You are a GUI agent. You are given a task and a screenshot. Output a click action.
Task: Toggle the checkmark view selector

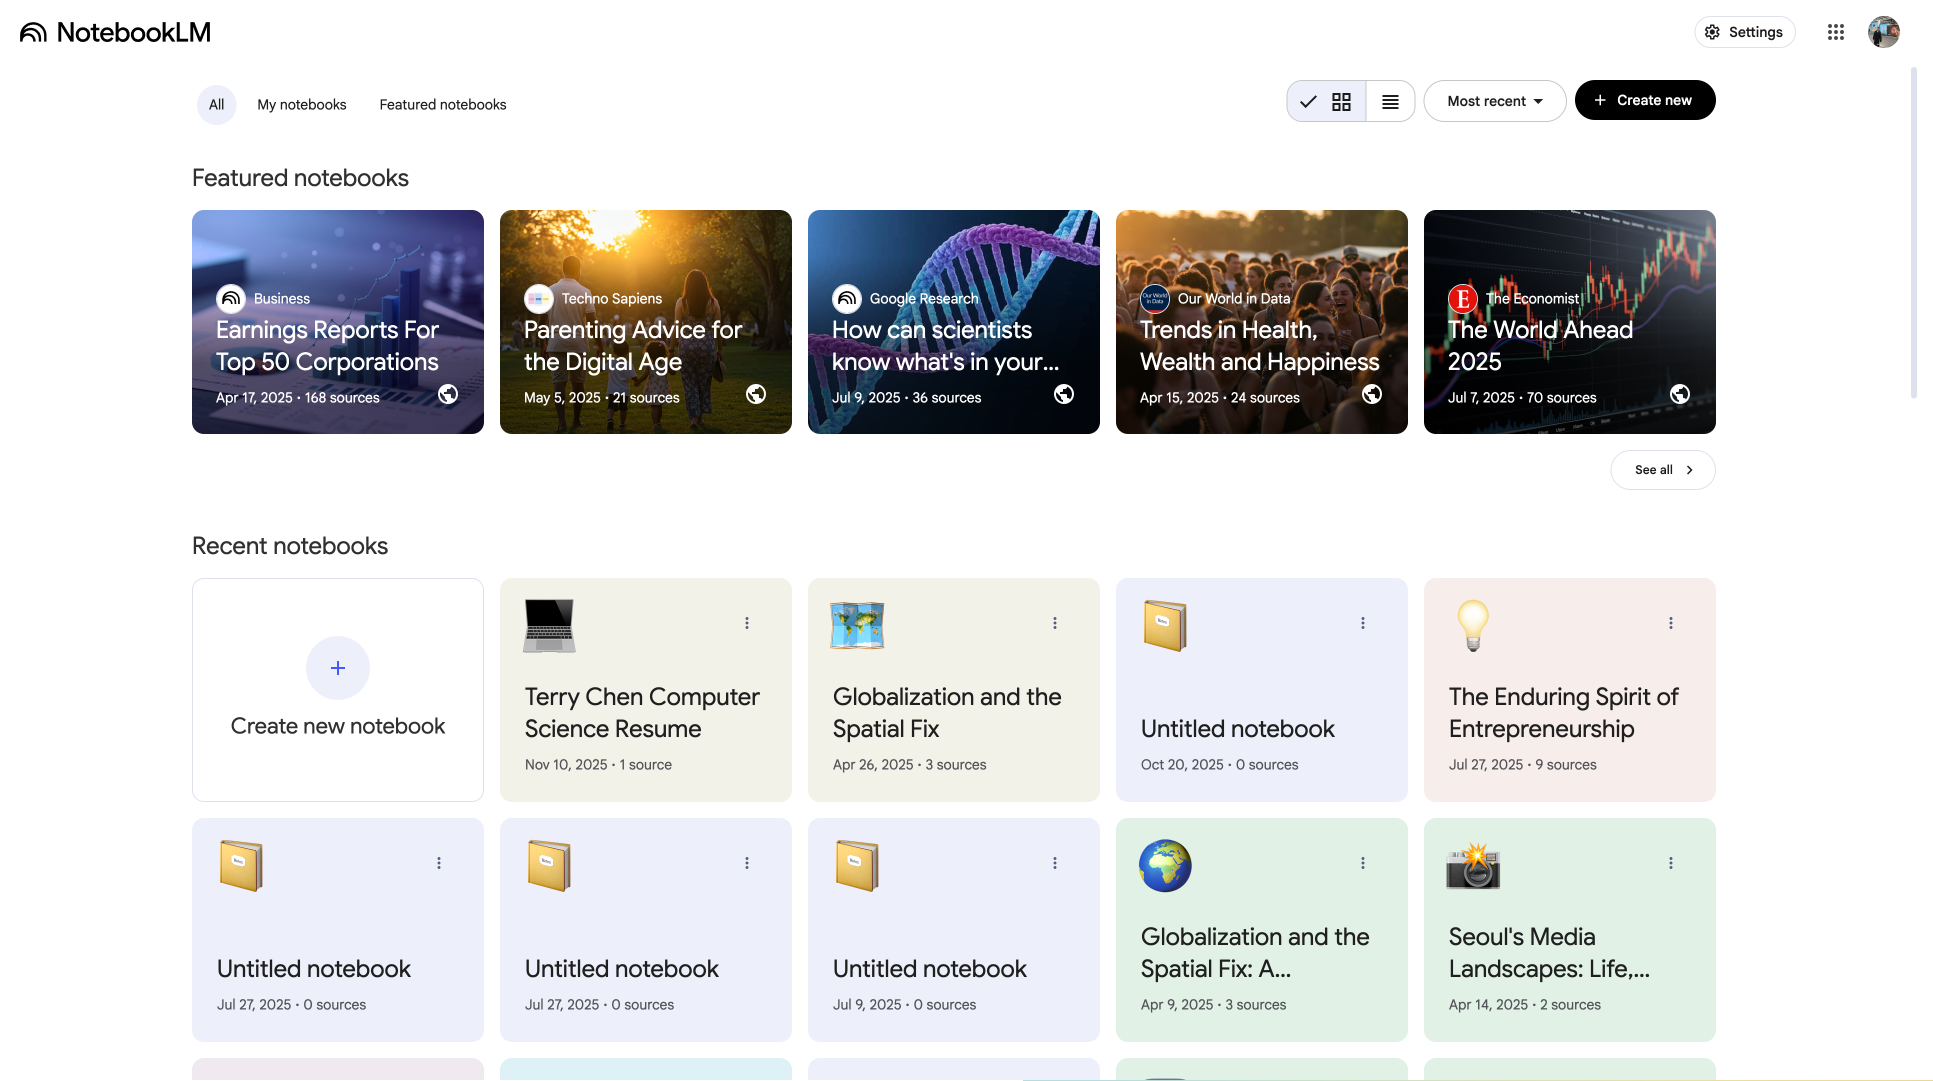click(1308, 101)
